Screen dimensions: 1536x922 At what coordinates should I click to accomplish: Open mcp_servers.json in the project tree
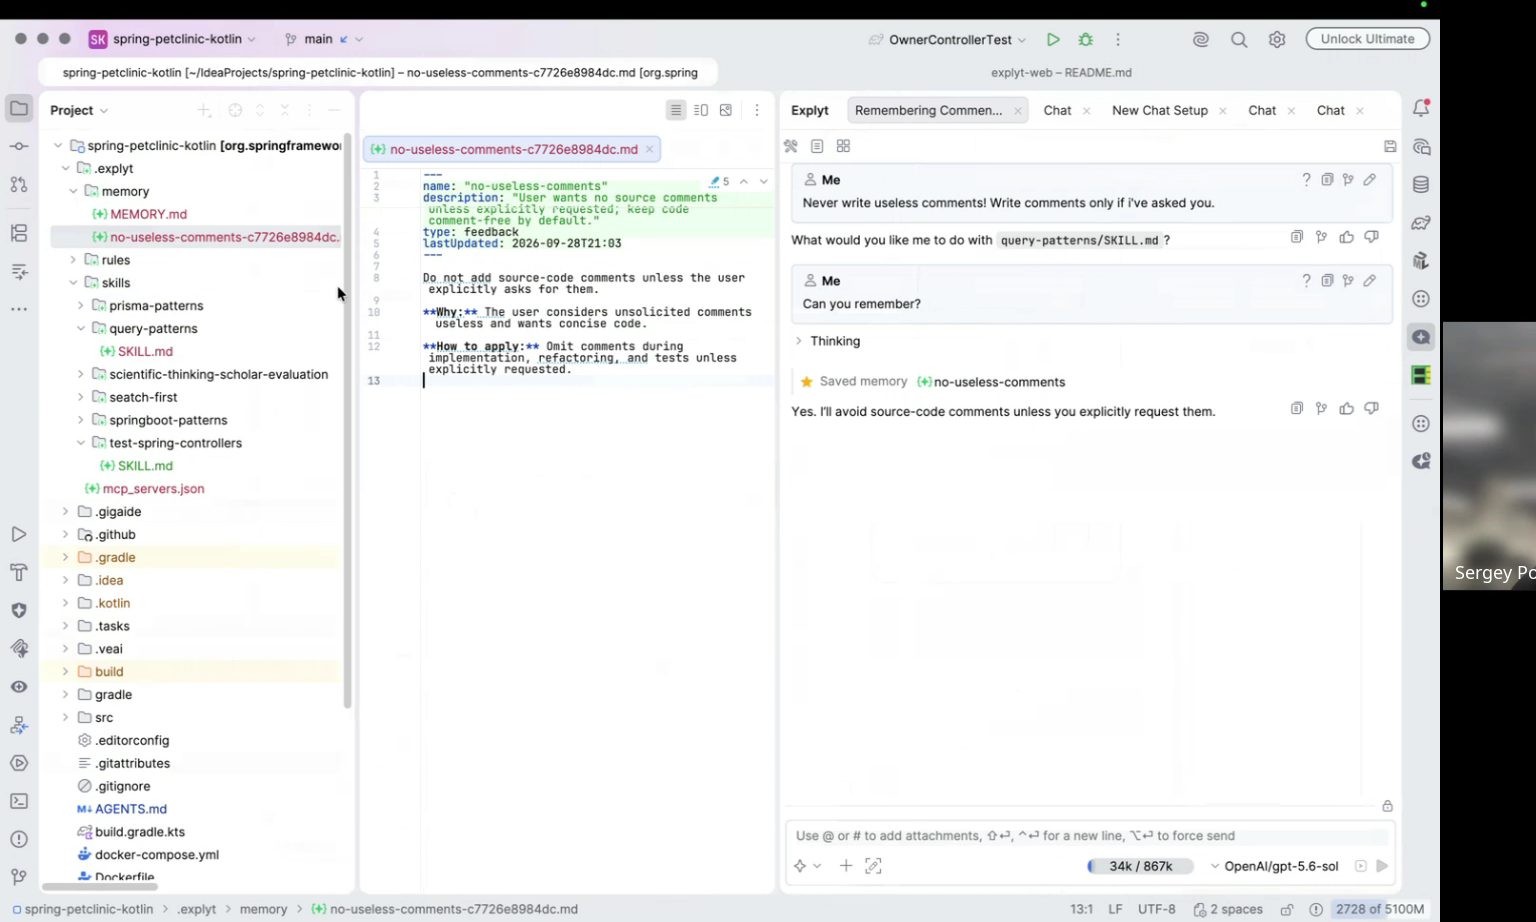coord(153,489)
